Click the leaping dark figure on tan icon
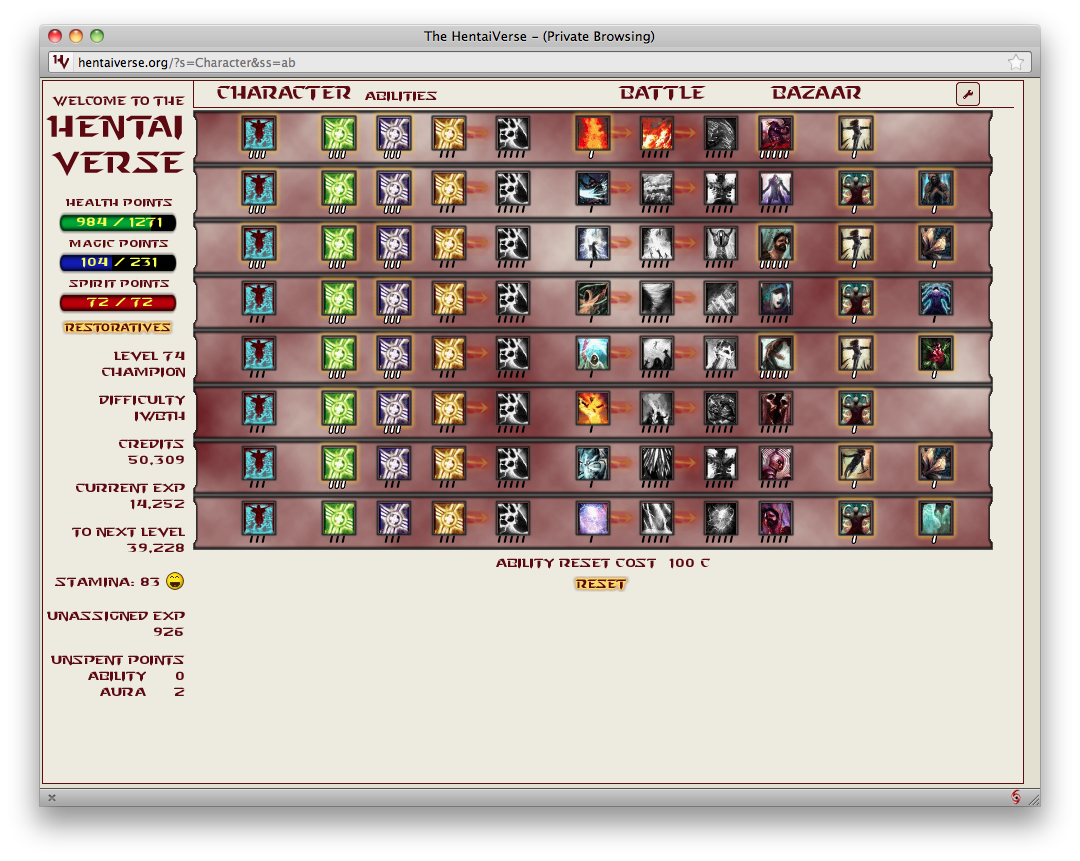Viewport: 1080px width, 861px height. point(855,464)
